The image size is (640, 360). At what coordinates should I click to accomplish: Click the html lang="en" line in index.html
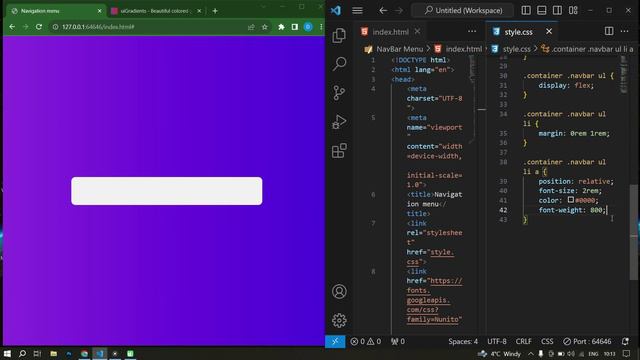(x=424, y=69)
